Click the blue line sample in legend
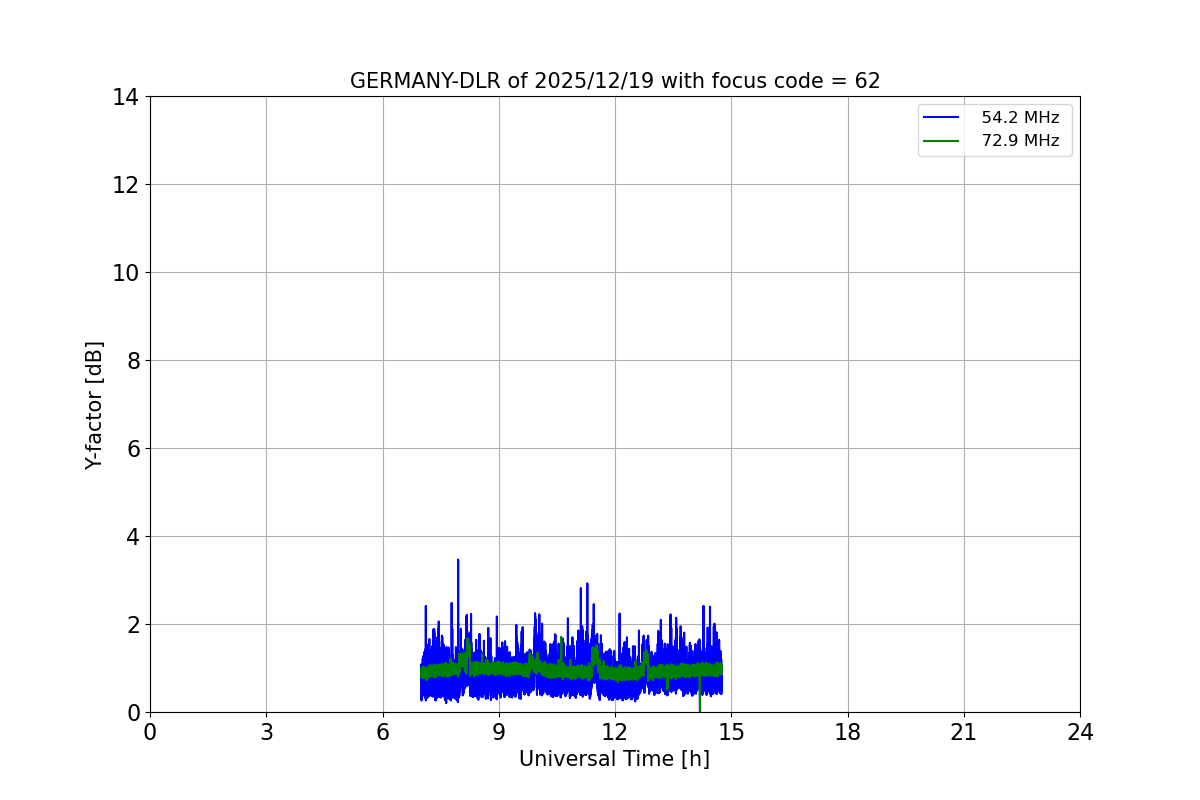The height and width of the screenshot is (800, 1200). point(941,118)
